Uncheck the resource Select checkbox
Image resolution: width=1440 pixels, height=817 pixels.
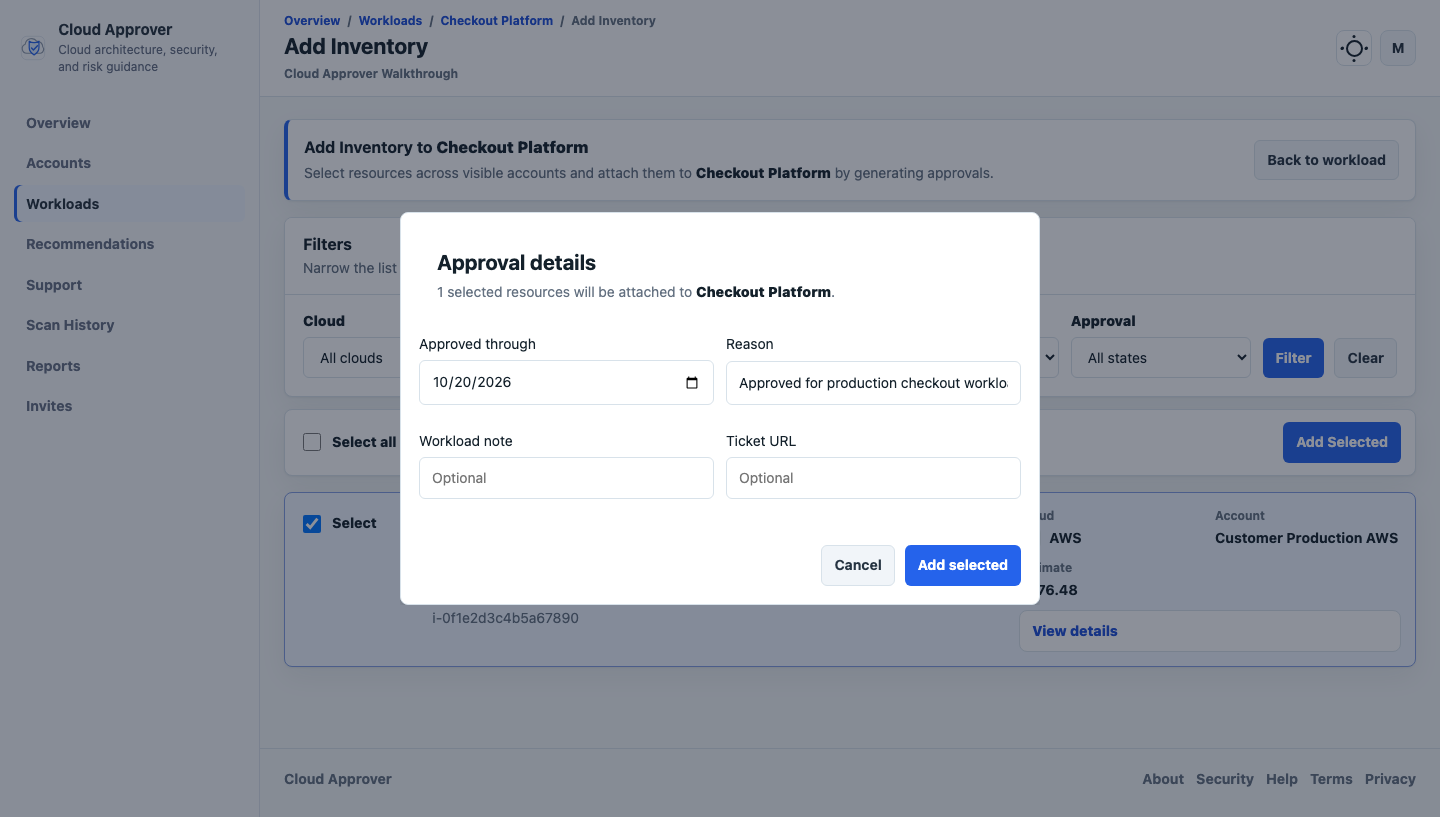point(312,523)
